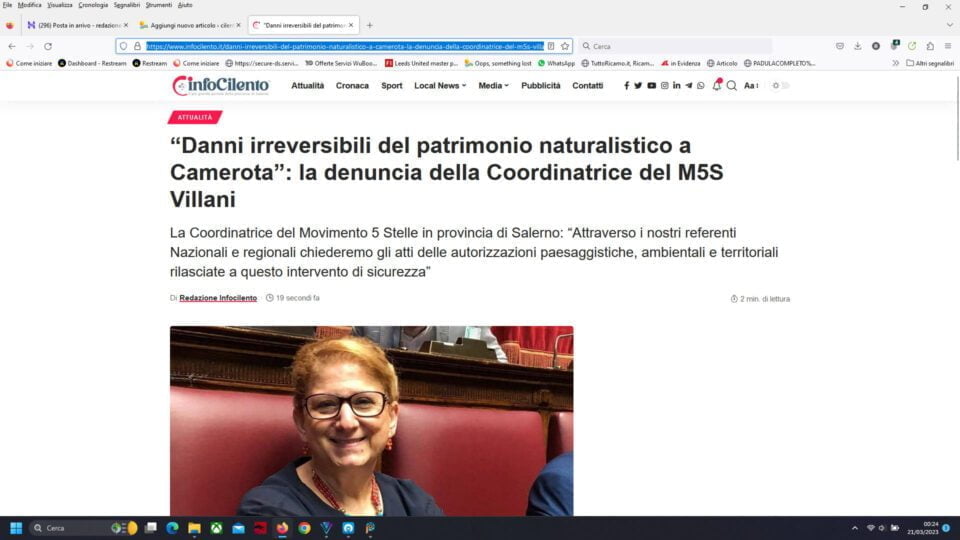Open the in Evidenza bookmark
Image resolution: width=960 pixels, height=540 pixels.
(680, 63)
